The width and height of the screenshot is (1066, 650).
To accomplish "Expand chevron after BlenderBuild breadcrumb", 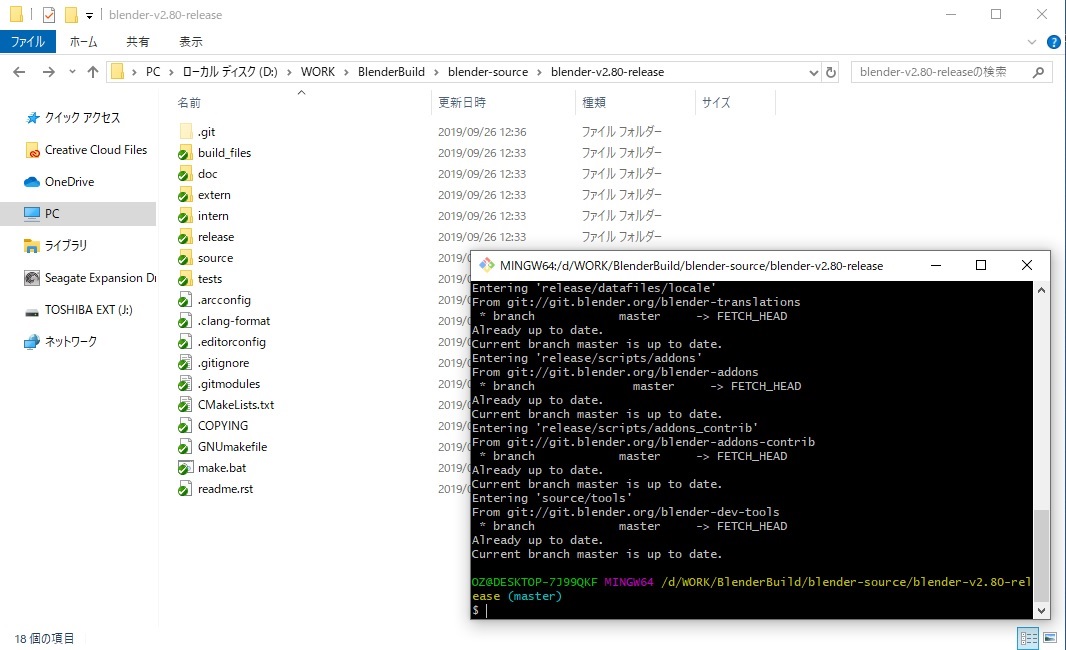I will point(436,72).
